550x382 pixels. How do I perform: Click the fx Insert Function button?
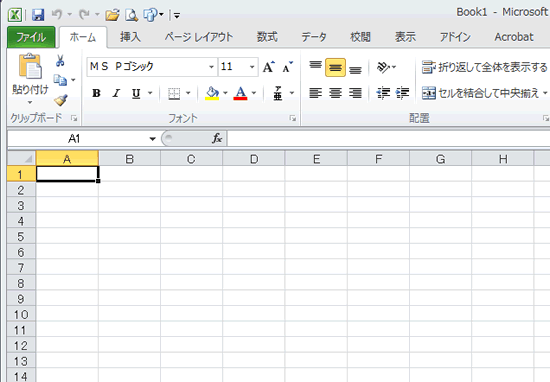(217, 139)
